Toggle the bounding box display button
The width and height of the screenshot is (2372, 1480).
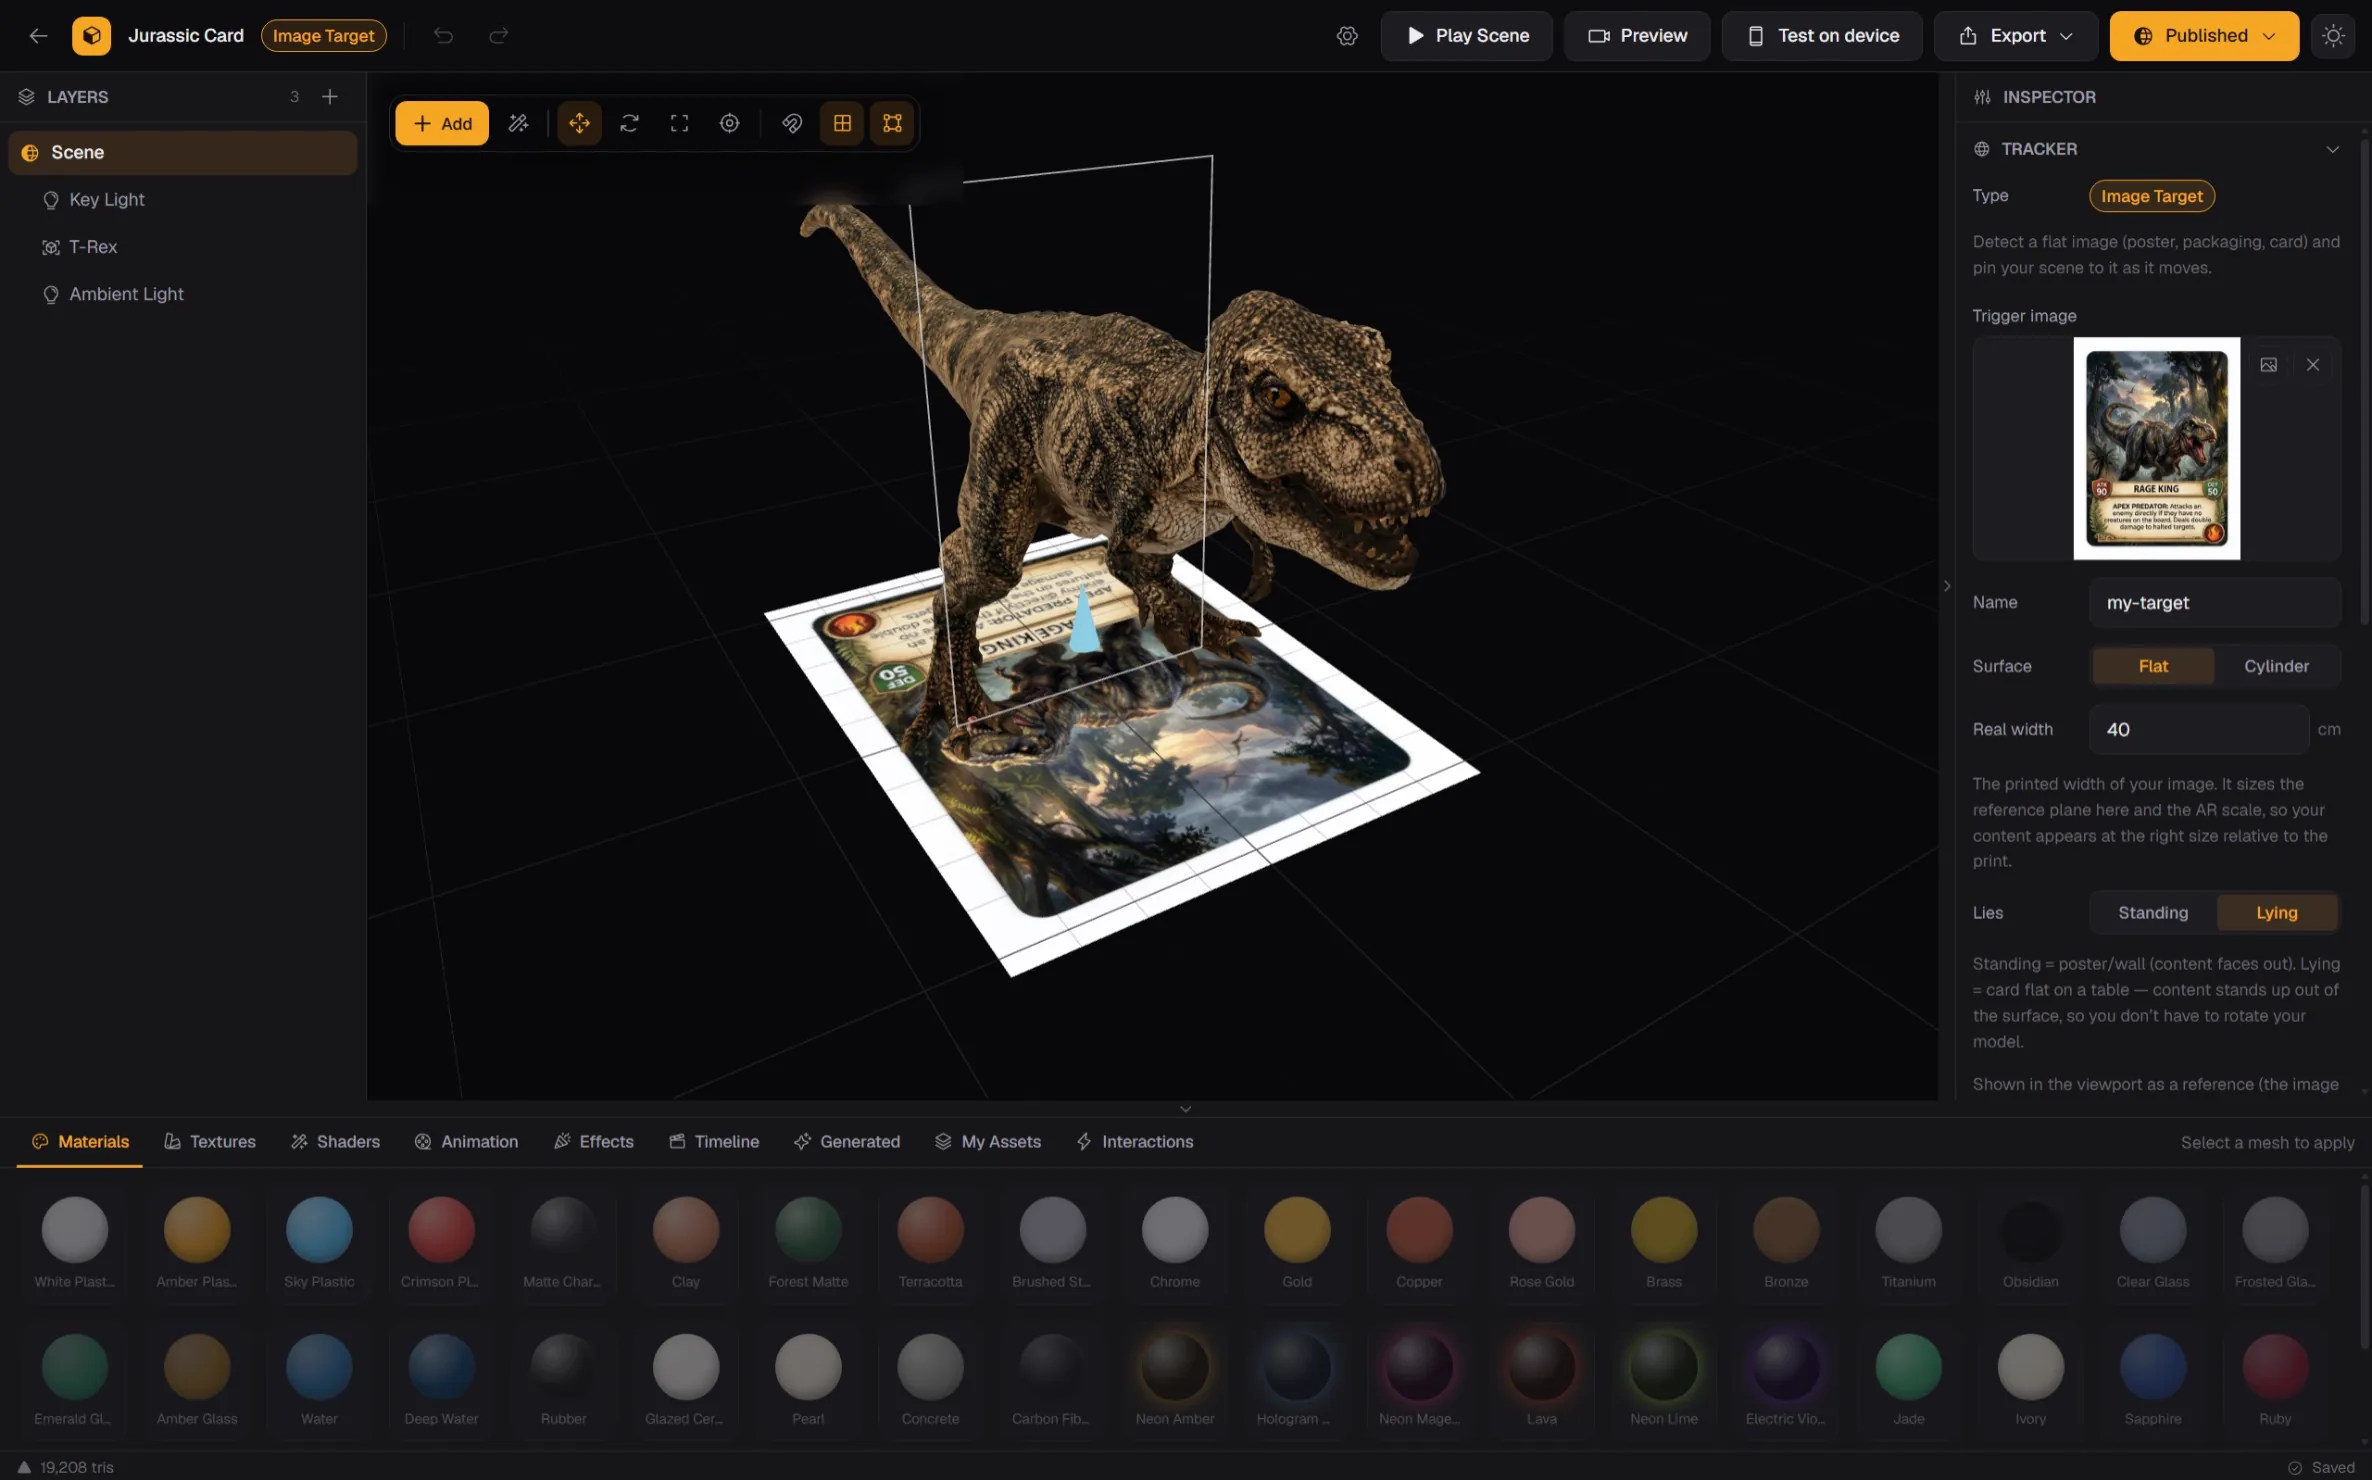[x=892, y=123]
